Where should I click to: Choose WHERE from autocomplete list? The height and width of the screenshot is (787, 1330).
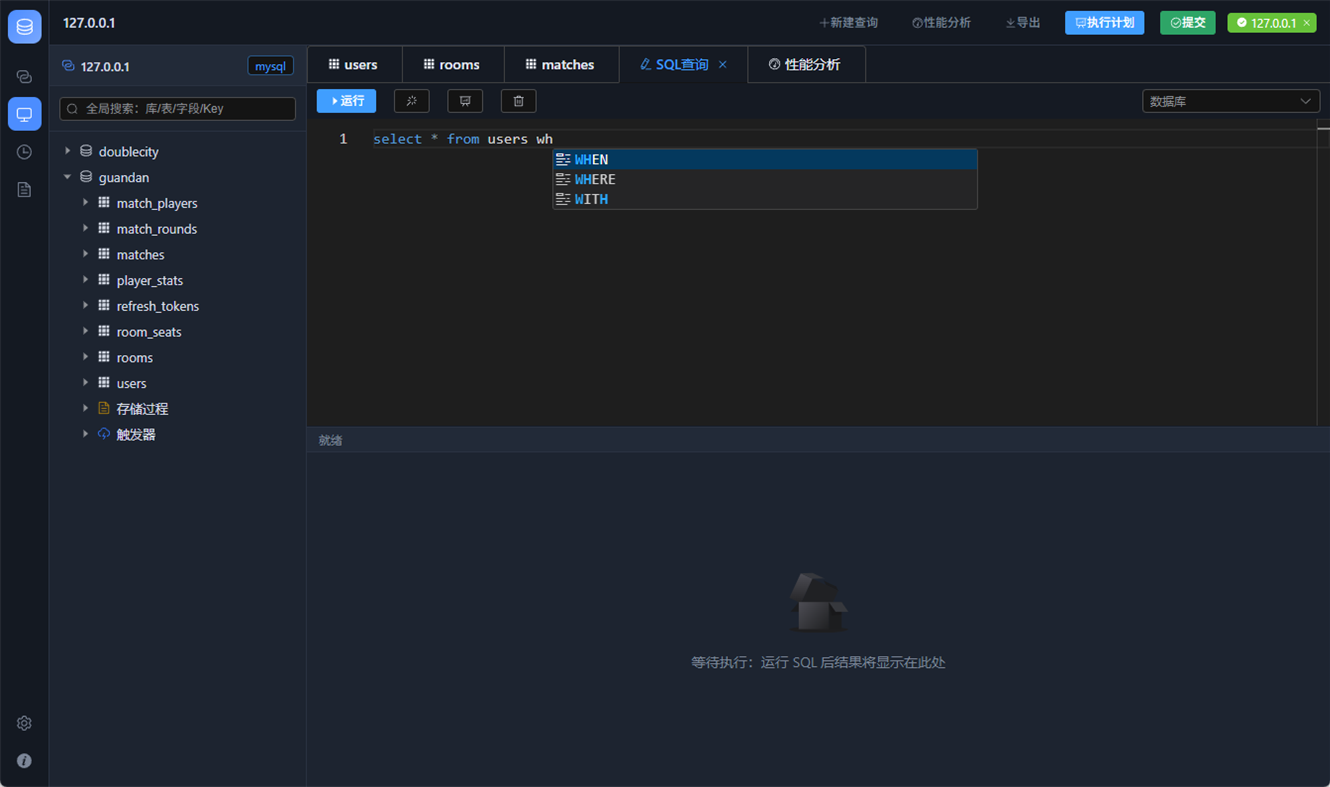[765, 179]
